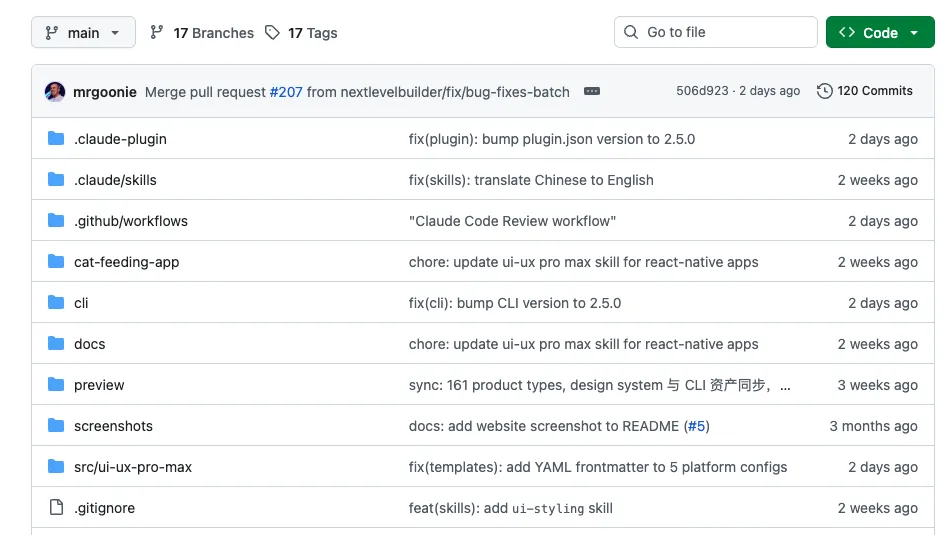Click the mrgoonie avatar image

point(55,91)
